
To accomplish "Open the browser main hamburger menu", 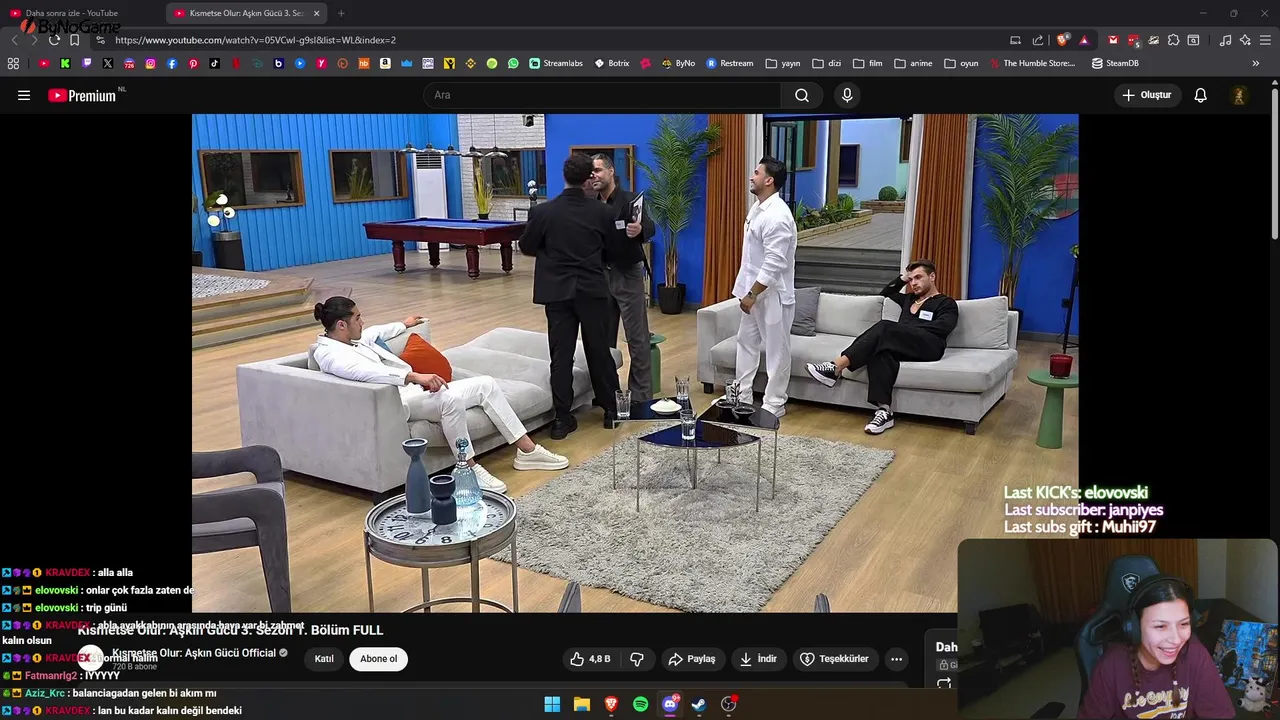I will (x=1265, y=40).
